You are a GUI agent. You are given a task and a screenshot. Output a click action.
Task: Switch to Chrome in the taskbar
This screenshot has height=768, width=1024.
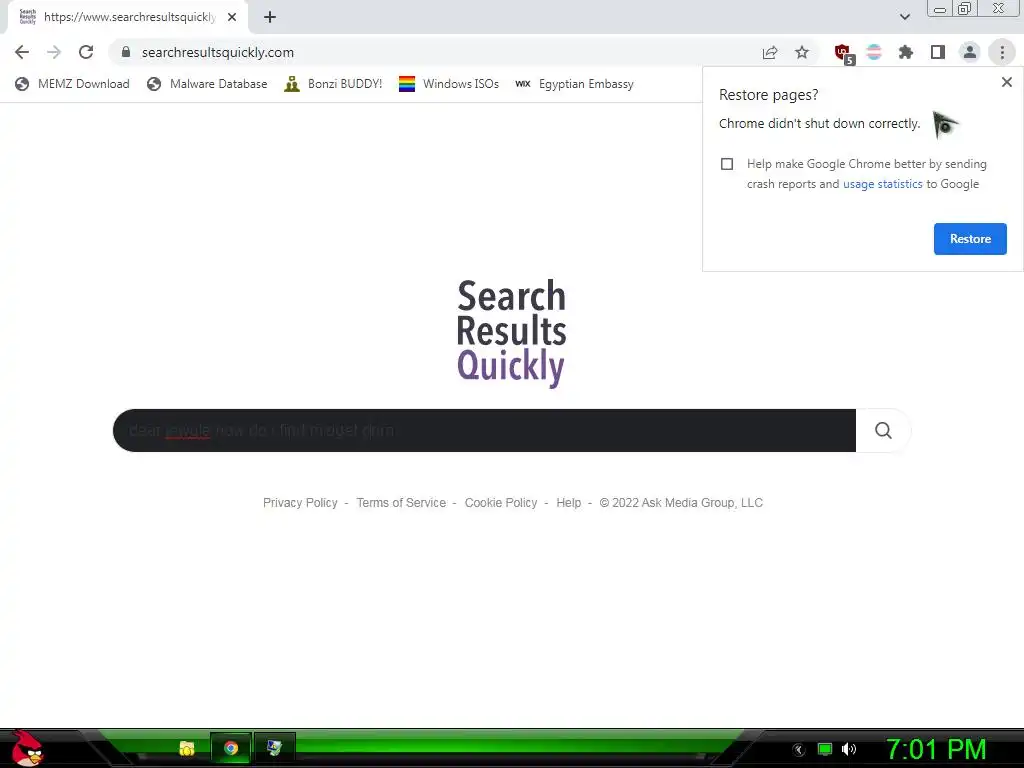click(x=231, y=748)
